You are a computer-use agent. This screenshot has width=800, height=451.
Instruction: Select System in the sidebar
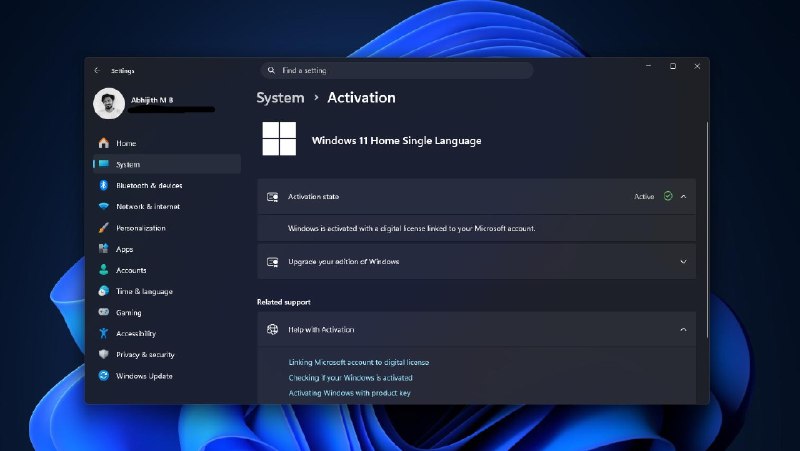click(x=167, y=164)
